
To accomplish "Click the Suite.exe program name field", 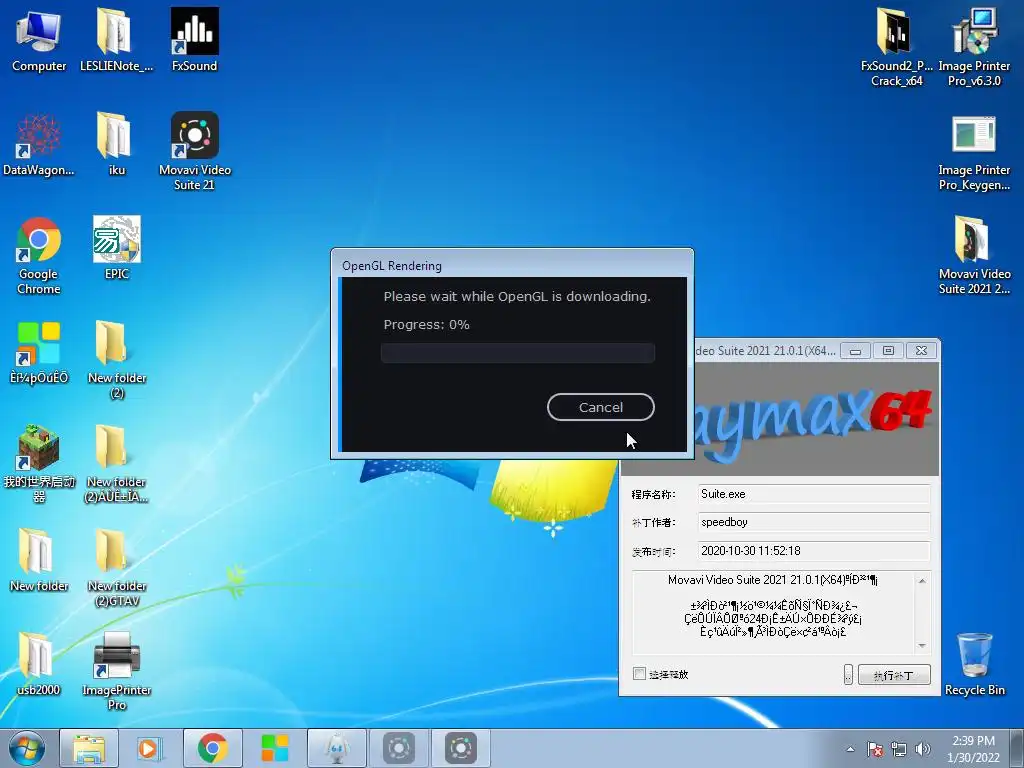I will [x=814, y=494].
